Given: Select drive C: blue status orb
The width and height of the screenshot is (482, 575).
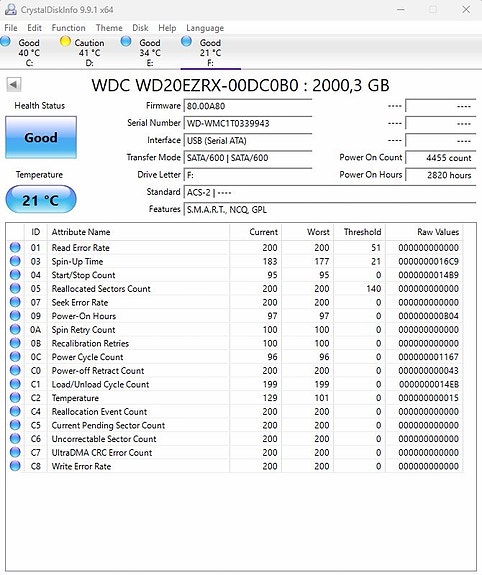Looking at the screenshot, I should [x=6, y=41].
